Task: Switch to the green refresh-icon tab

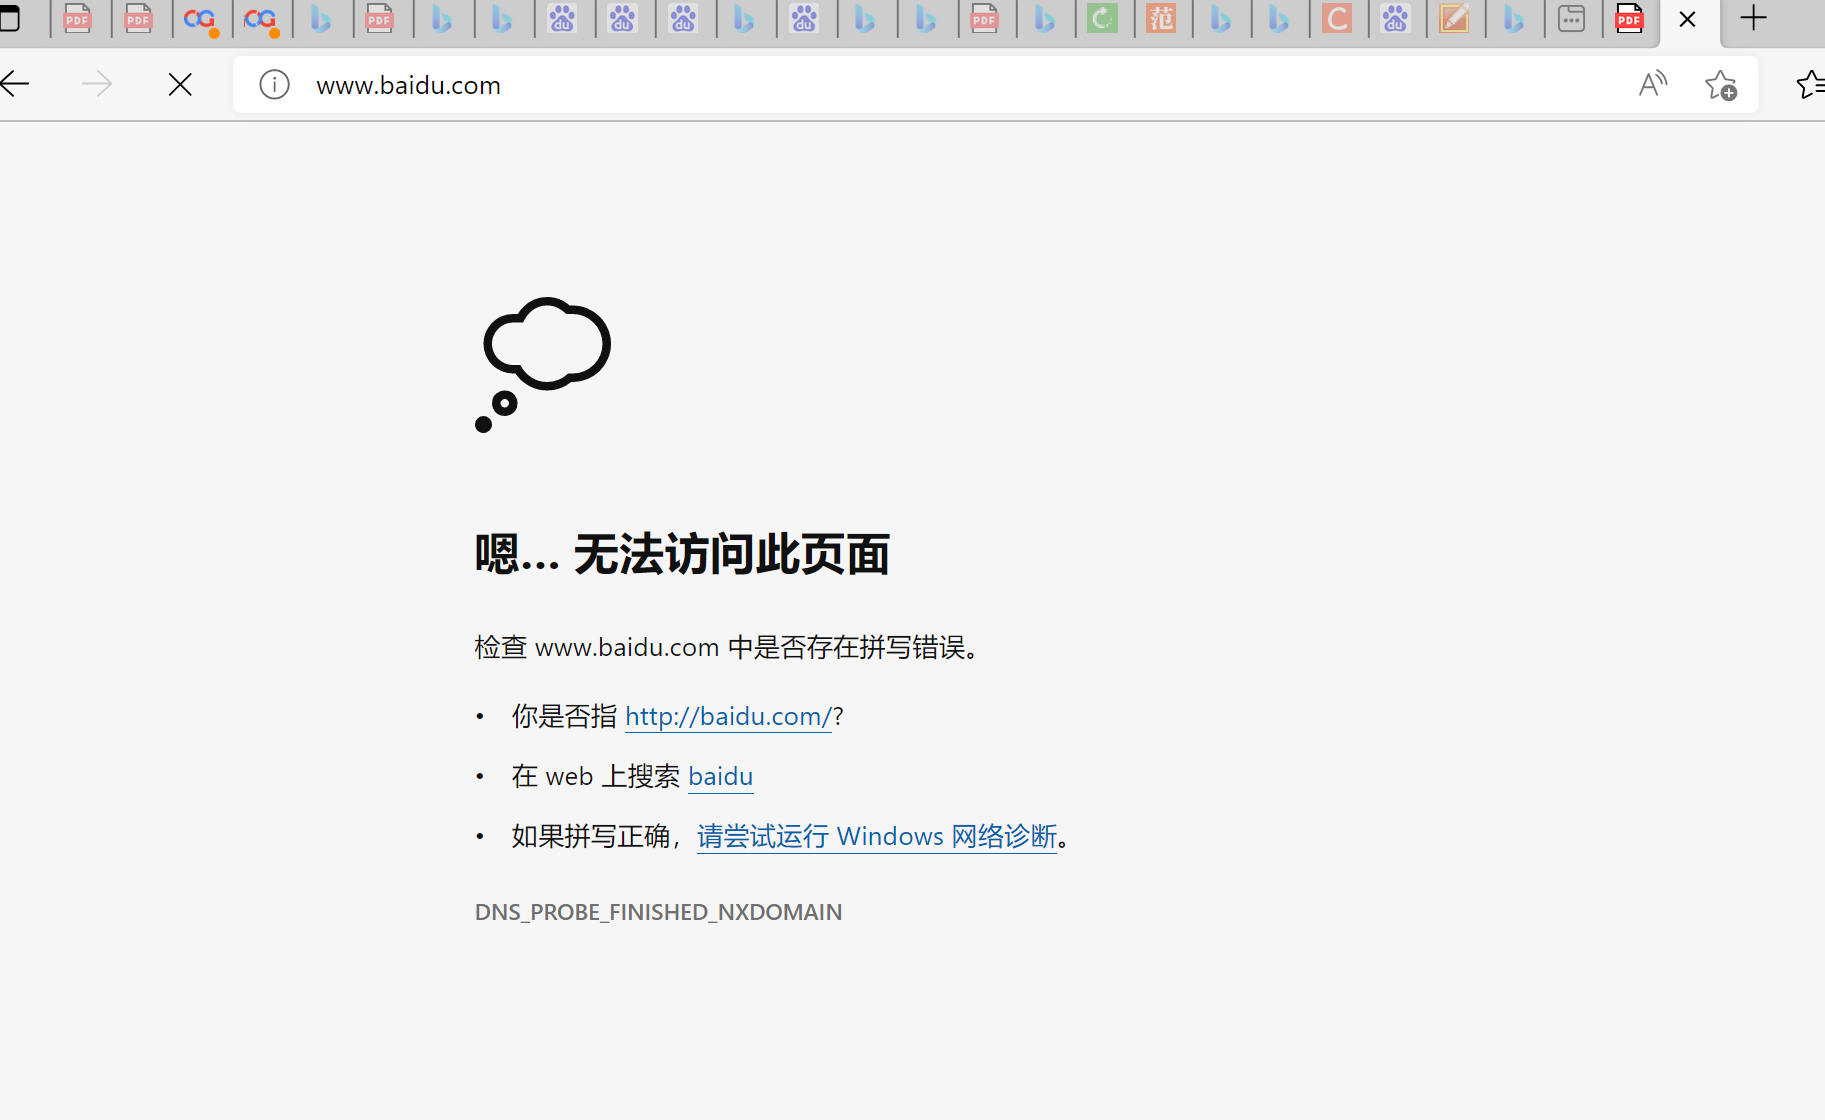Action: click(1102, 18)
